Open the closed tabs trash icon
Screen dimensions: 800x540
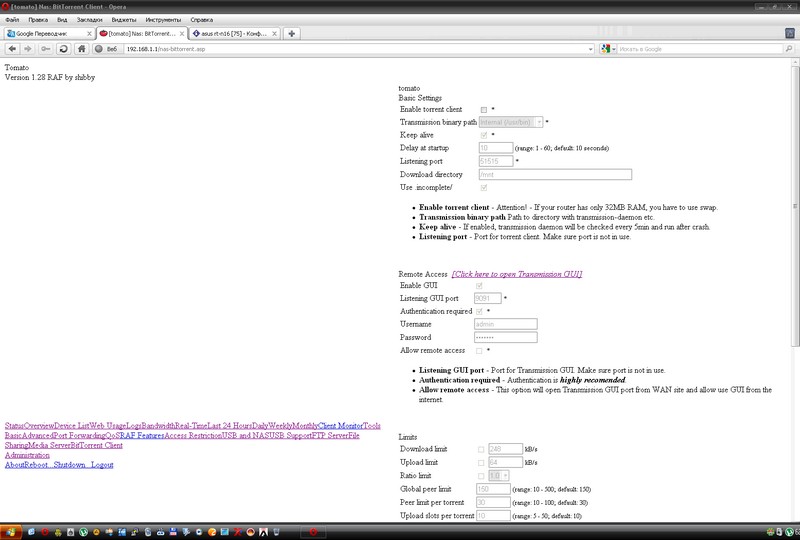(x=790, y=33)
